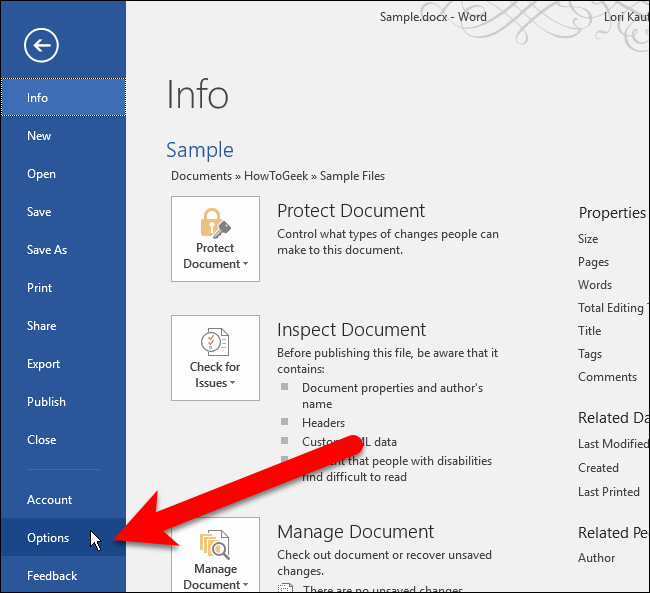Image resolution: width=650 pixels, height=593 pixels.
Task: Click the Manage Document heading text
Action: [356, 532]
